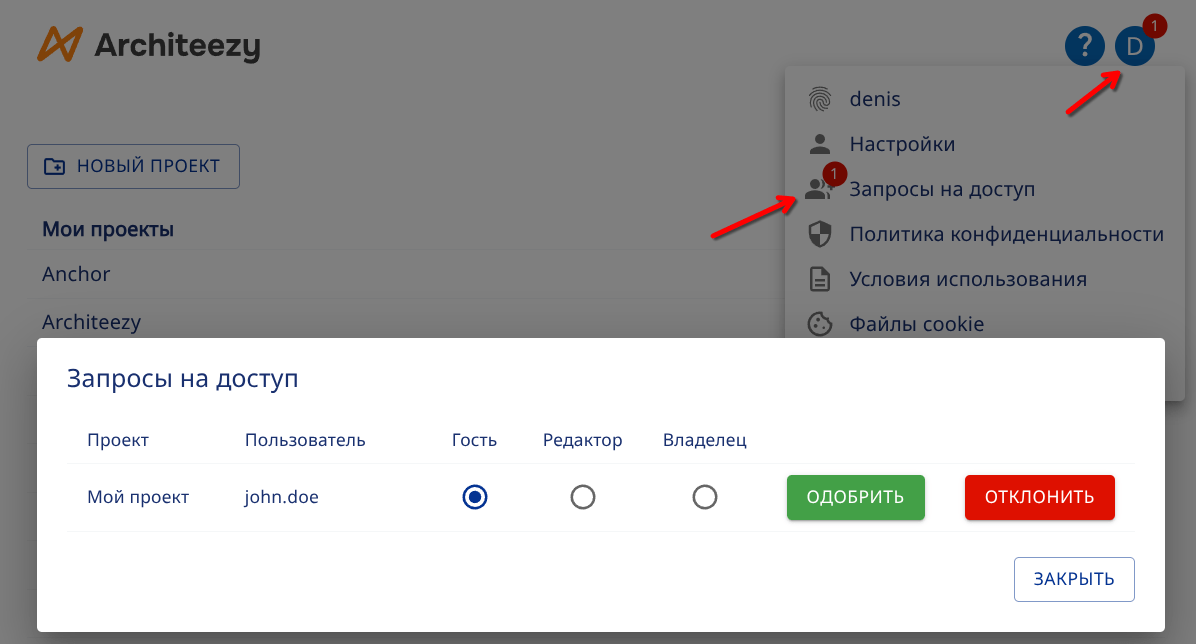Click the shield icon for privacy policy
Screen dimensions: 1196x644
point(822,233)
